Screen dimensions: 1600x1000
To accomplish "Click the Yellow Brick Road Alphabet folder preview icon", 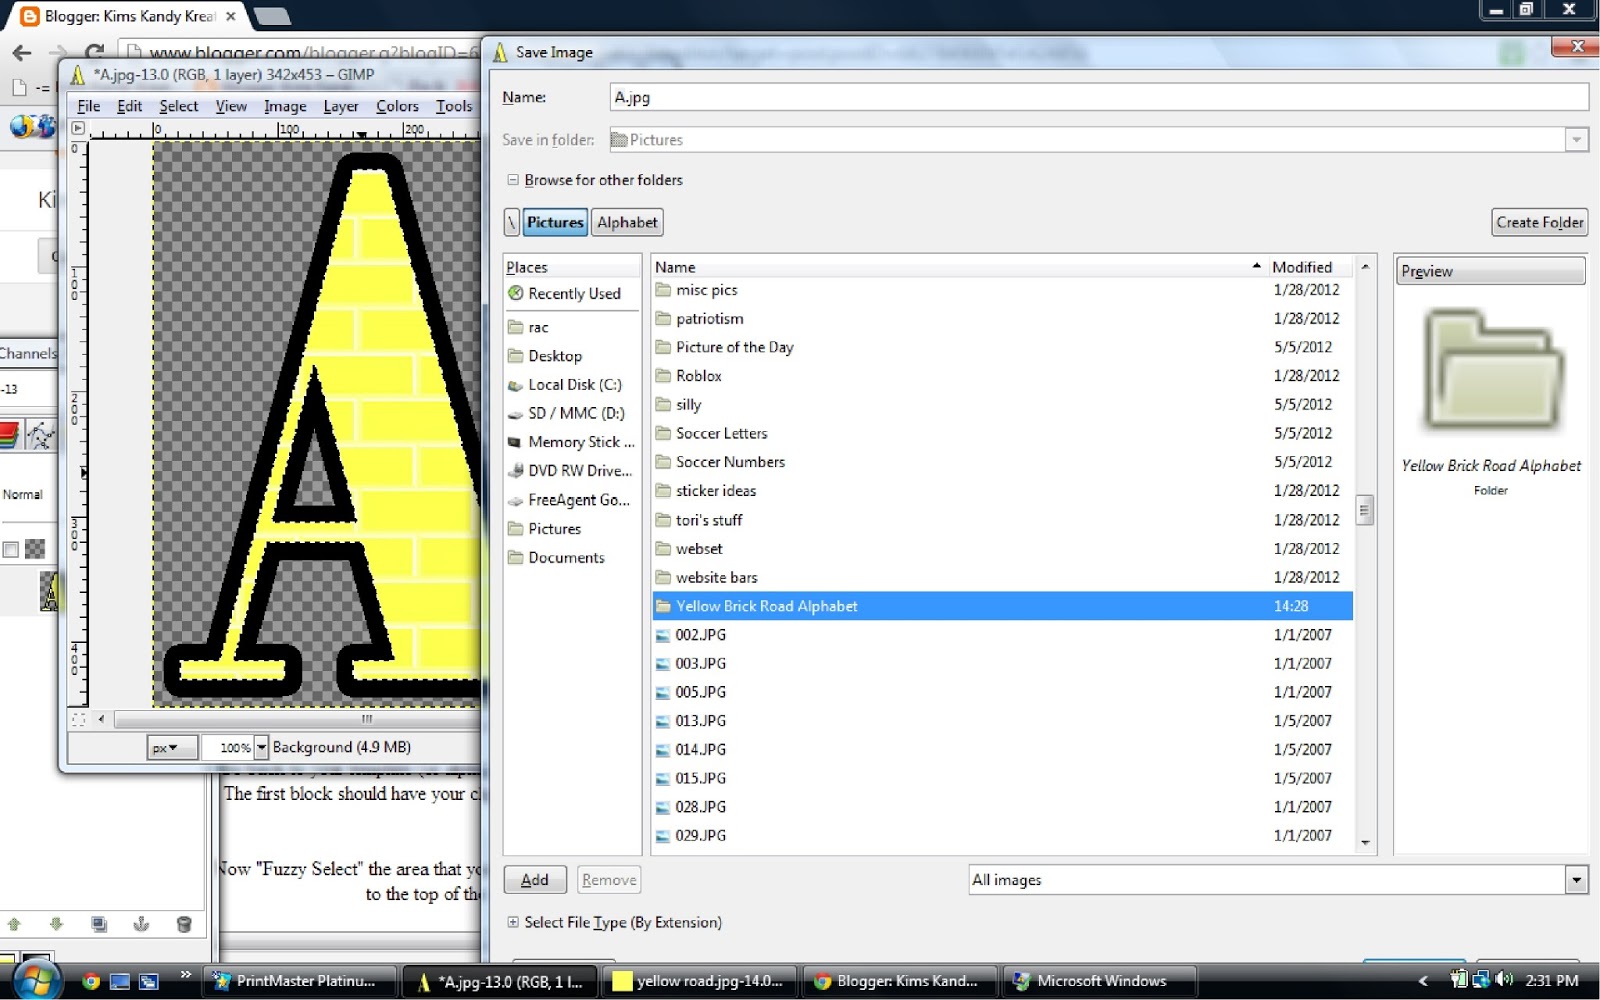I will tap(1490, 370).
